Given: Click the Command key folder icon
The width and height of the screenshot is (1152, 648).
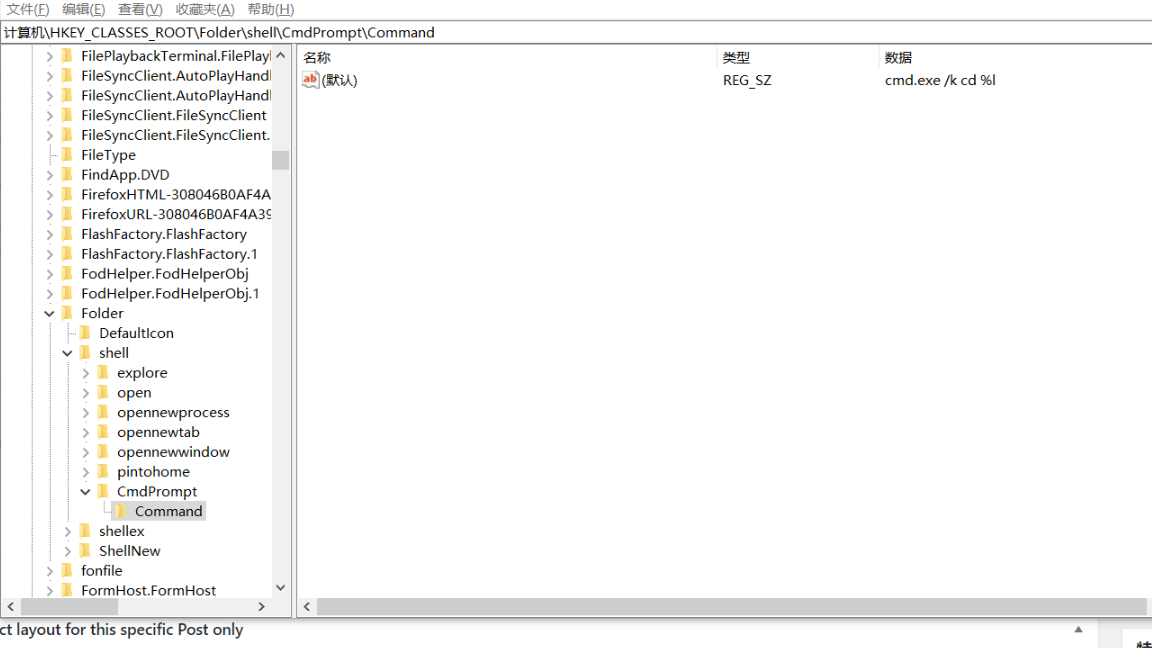Looking at the screenshot, I should (x=121, y=511).
